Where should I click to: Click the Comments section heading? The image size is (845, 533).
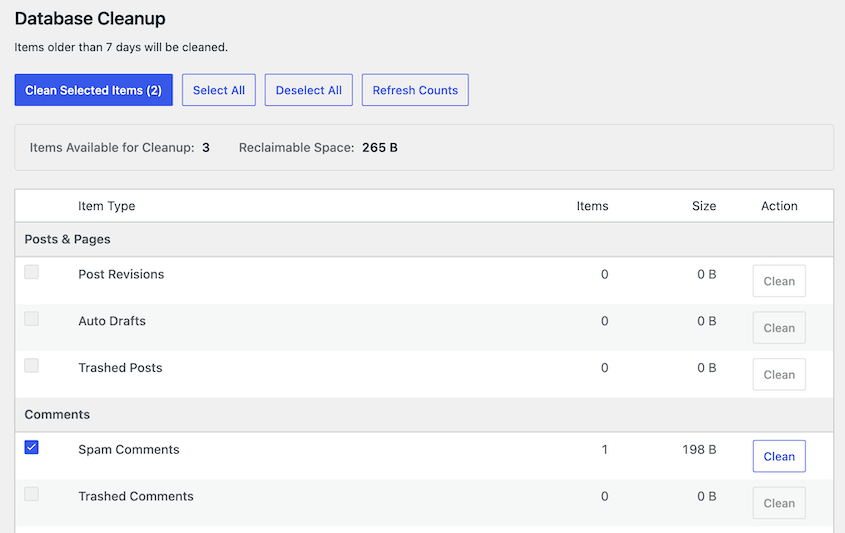[57, 414]
